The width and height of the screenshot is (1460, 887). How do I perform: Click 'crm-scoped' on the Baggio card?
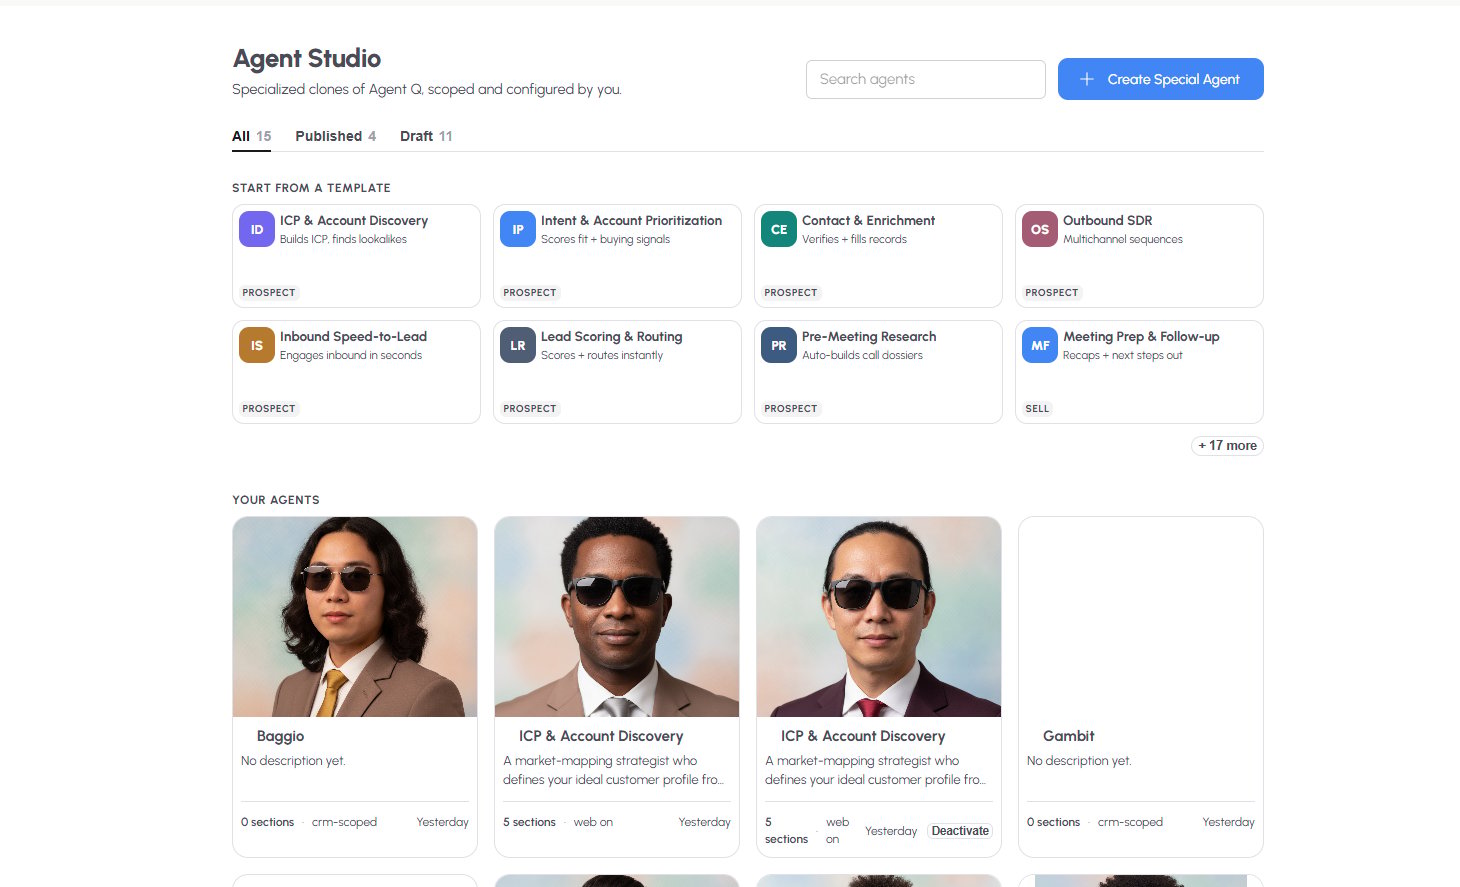click(344, 822)
